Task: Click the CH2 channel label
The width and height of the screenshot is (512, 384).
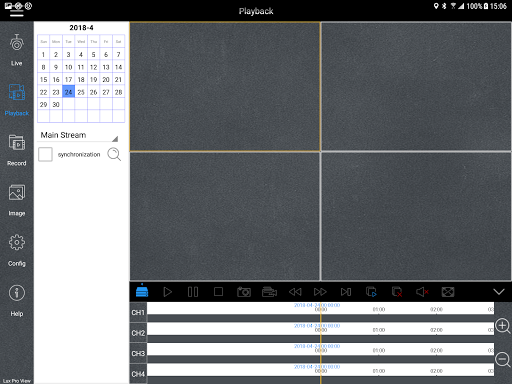Action: click(138, 333)
